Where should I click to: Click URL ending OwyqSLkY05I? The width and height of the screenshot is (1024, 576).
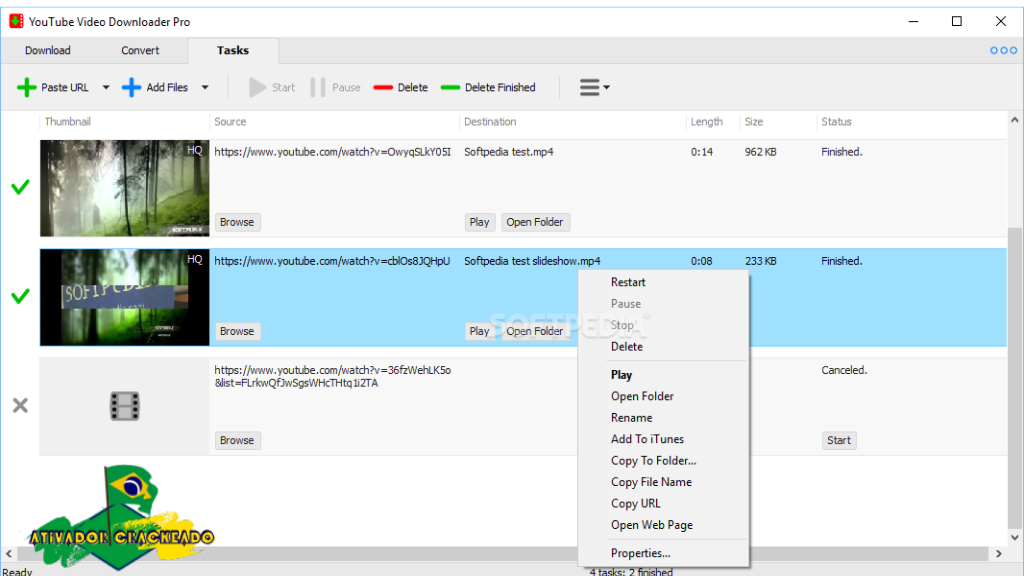coord(332,152)
